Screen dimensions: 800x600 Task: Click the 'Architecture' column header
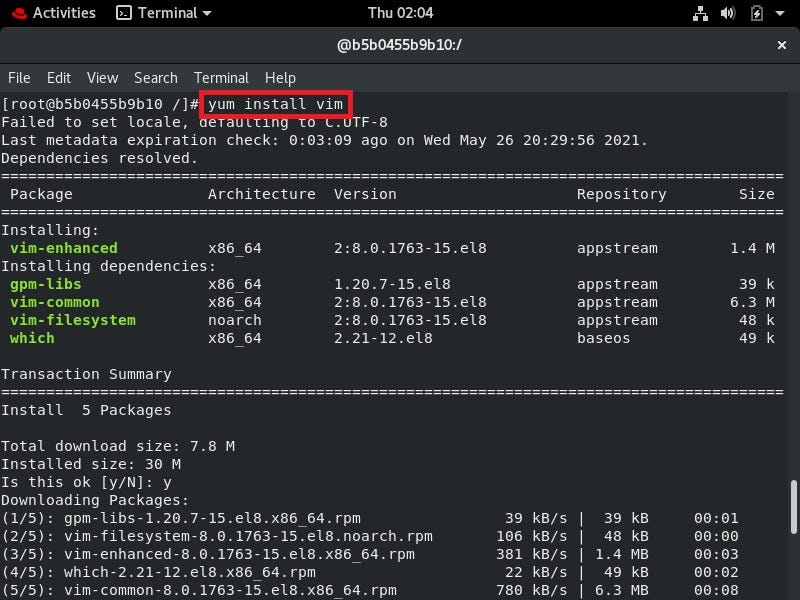point(262,194)
